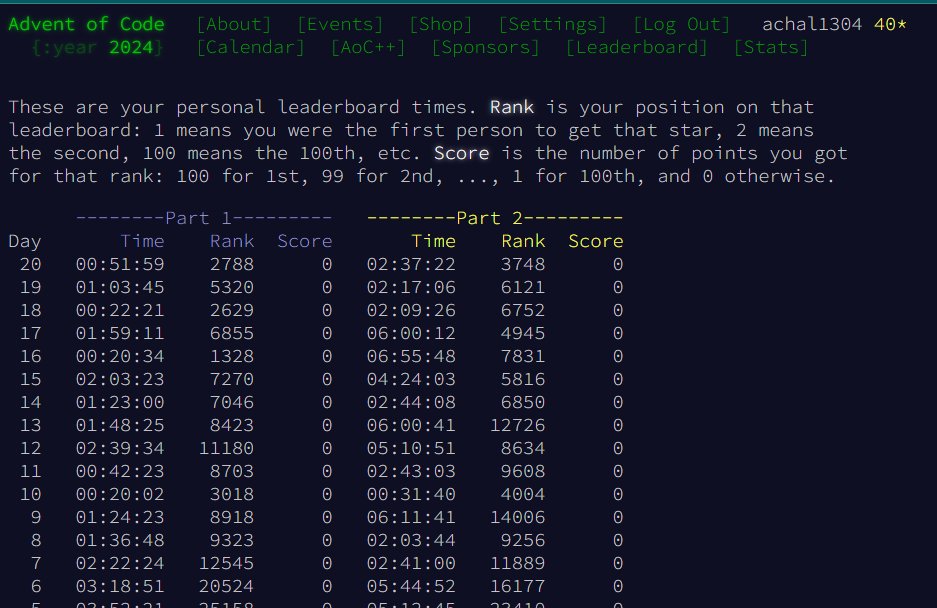Click the Part 2 rank 16177

pos(518,586)
